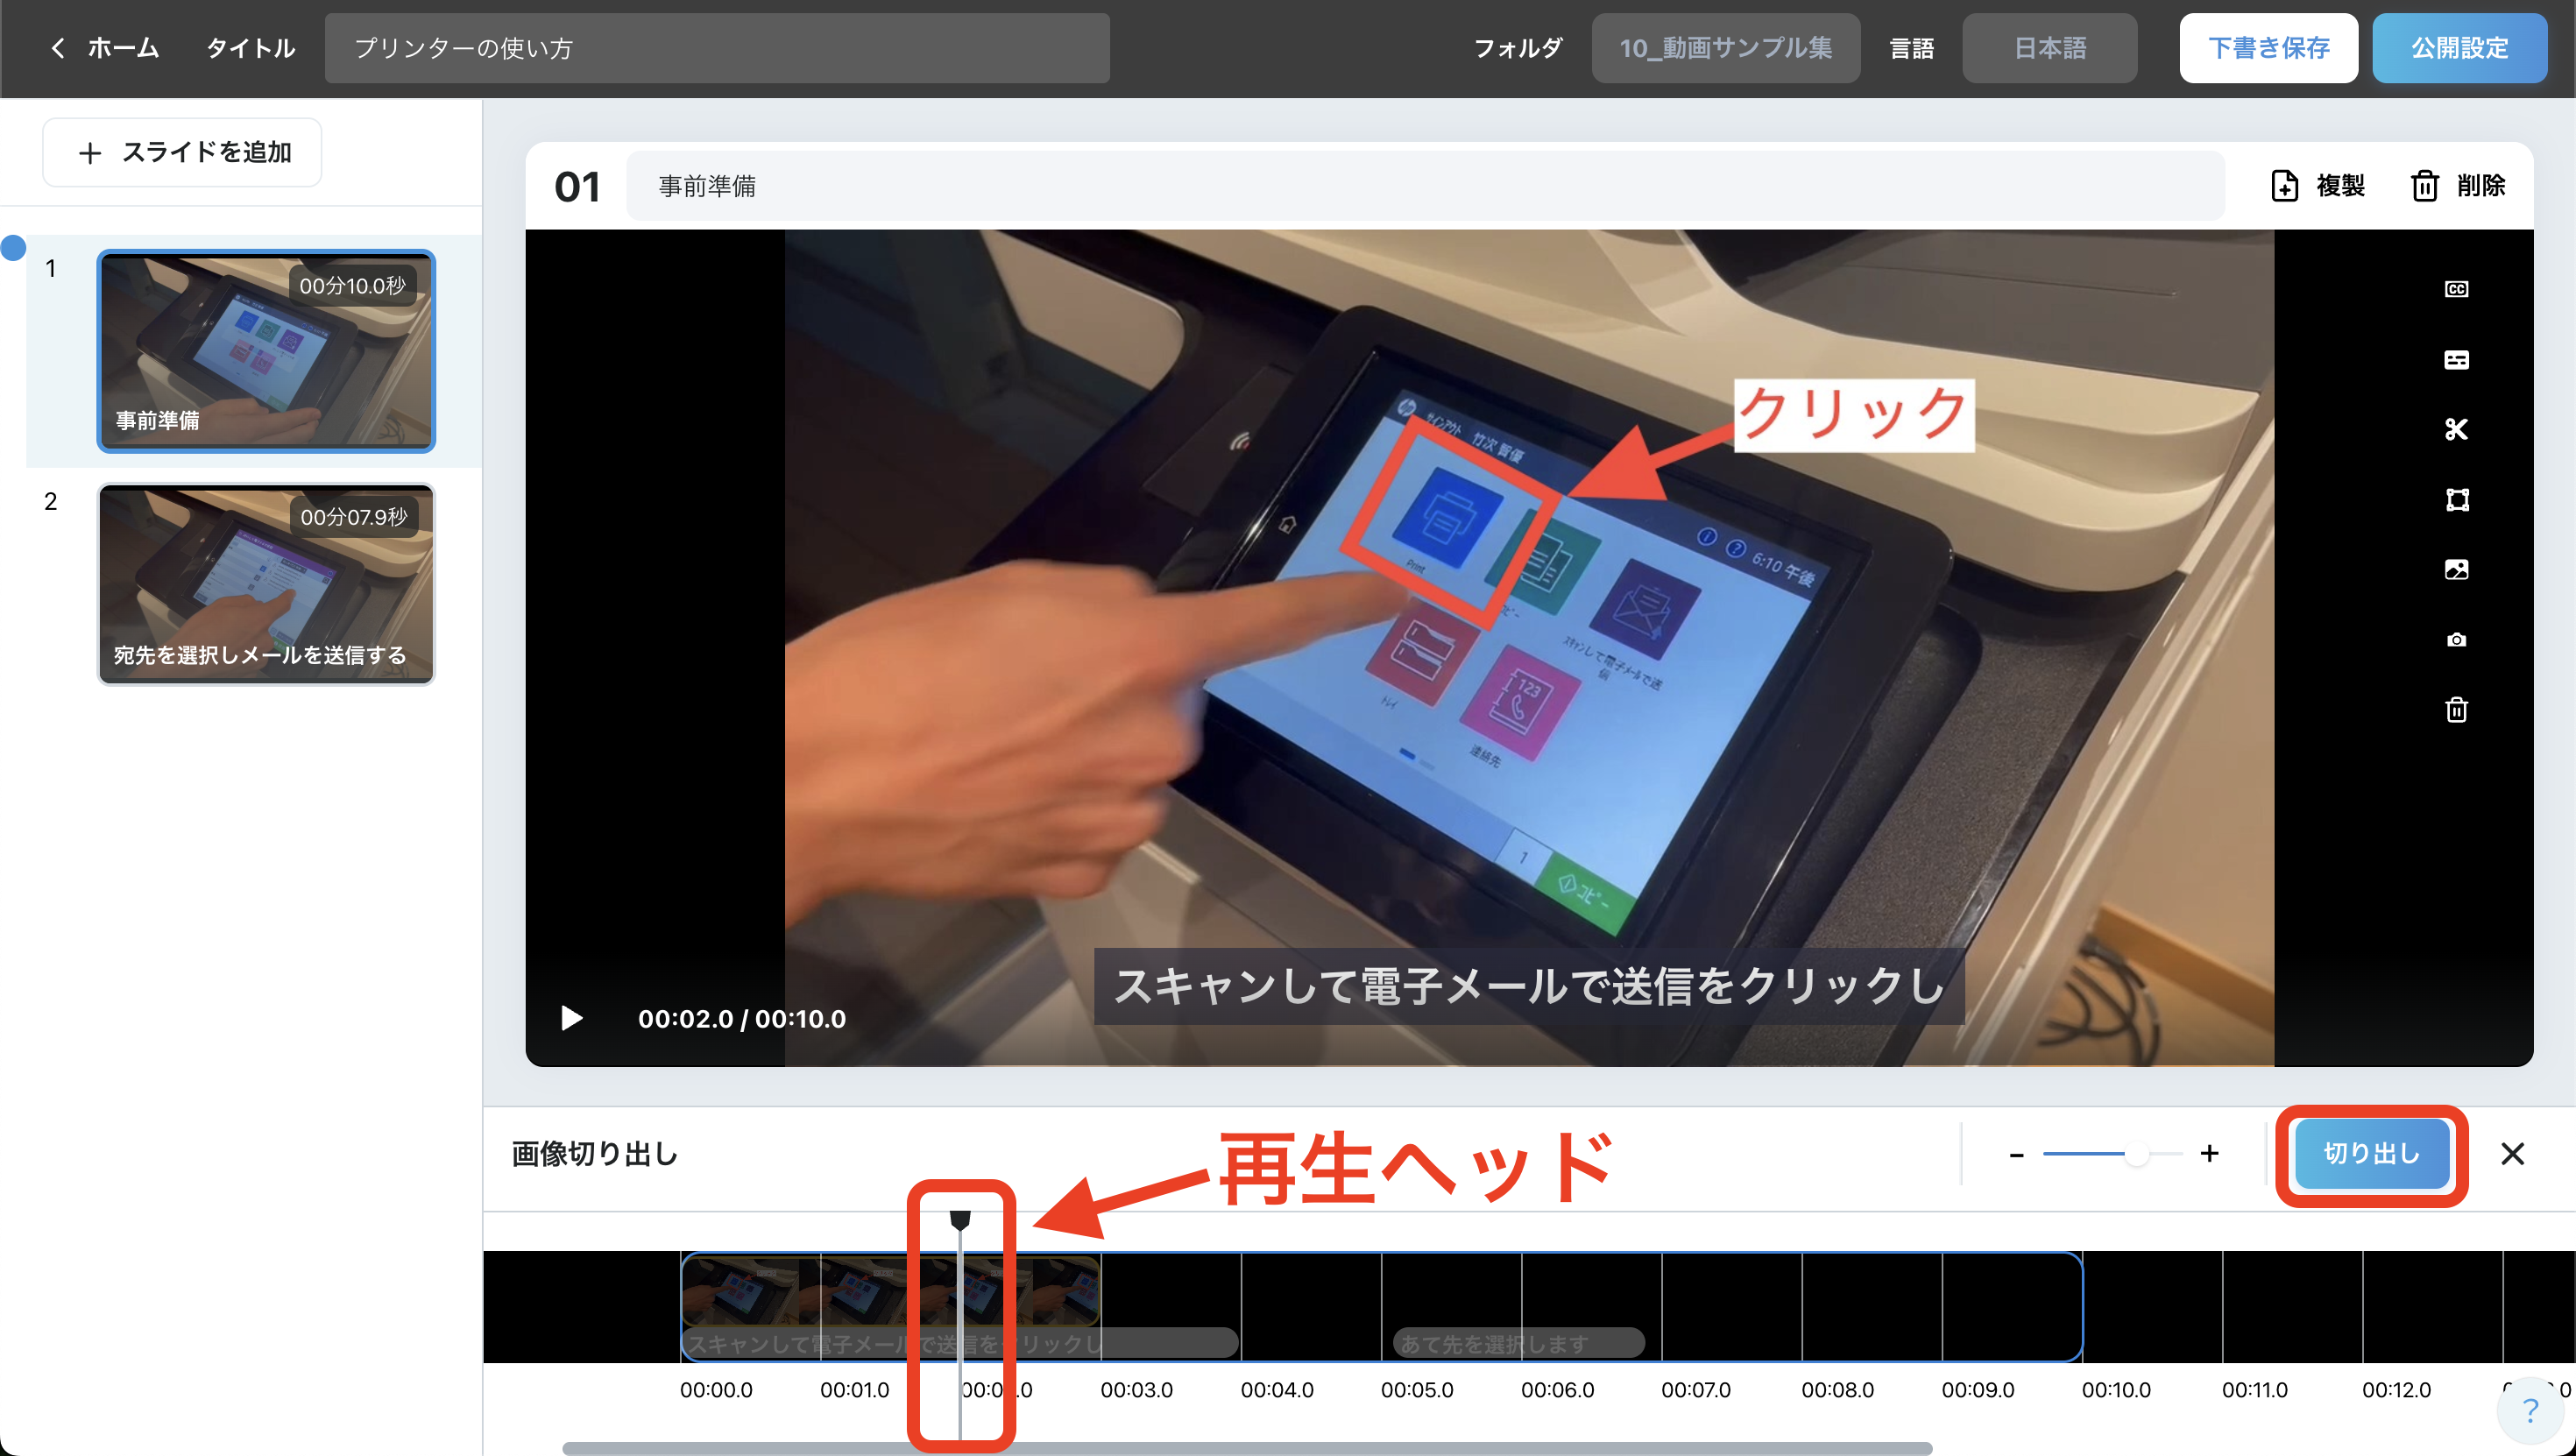Click the blue 切り出し button

tap(2371, 1153)
